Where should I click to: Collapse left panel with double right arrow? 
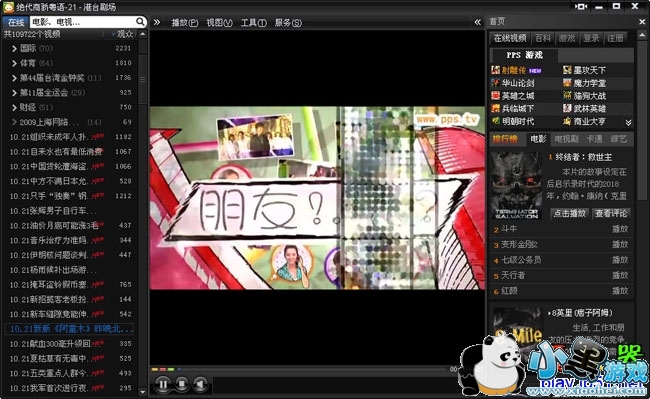click(x=157, y=22)
